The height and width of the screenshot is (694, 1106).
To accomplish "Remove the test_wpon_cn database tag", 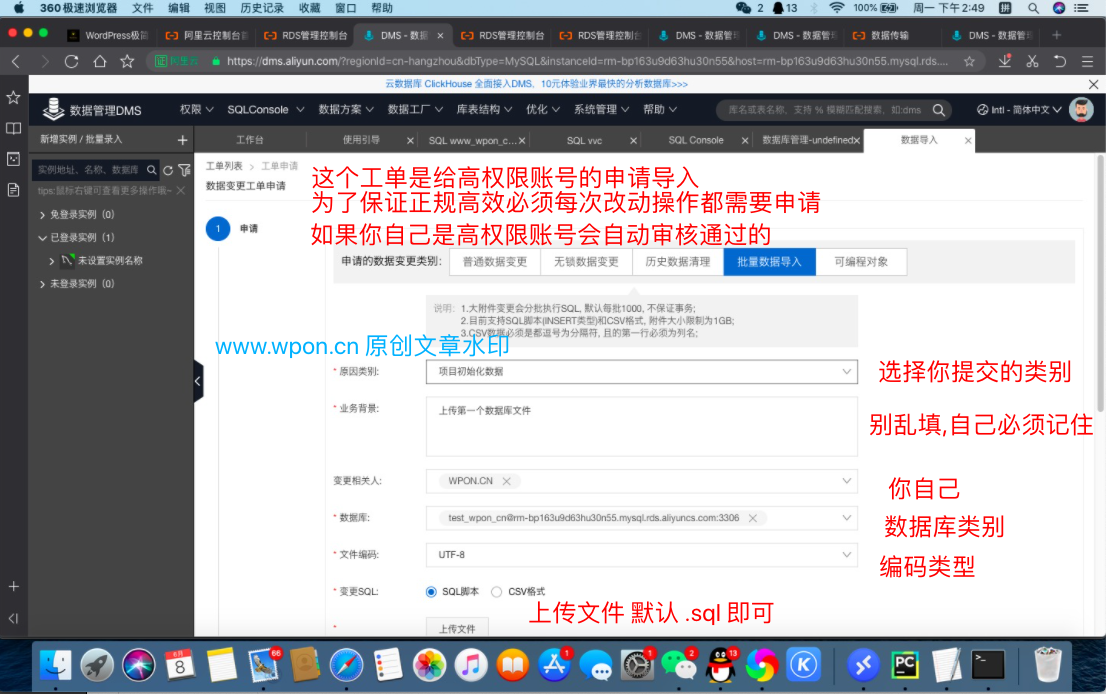I will point(753,518).
